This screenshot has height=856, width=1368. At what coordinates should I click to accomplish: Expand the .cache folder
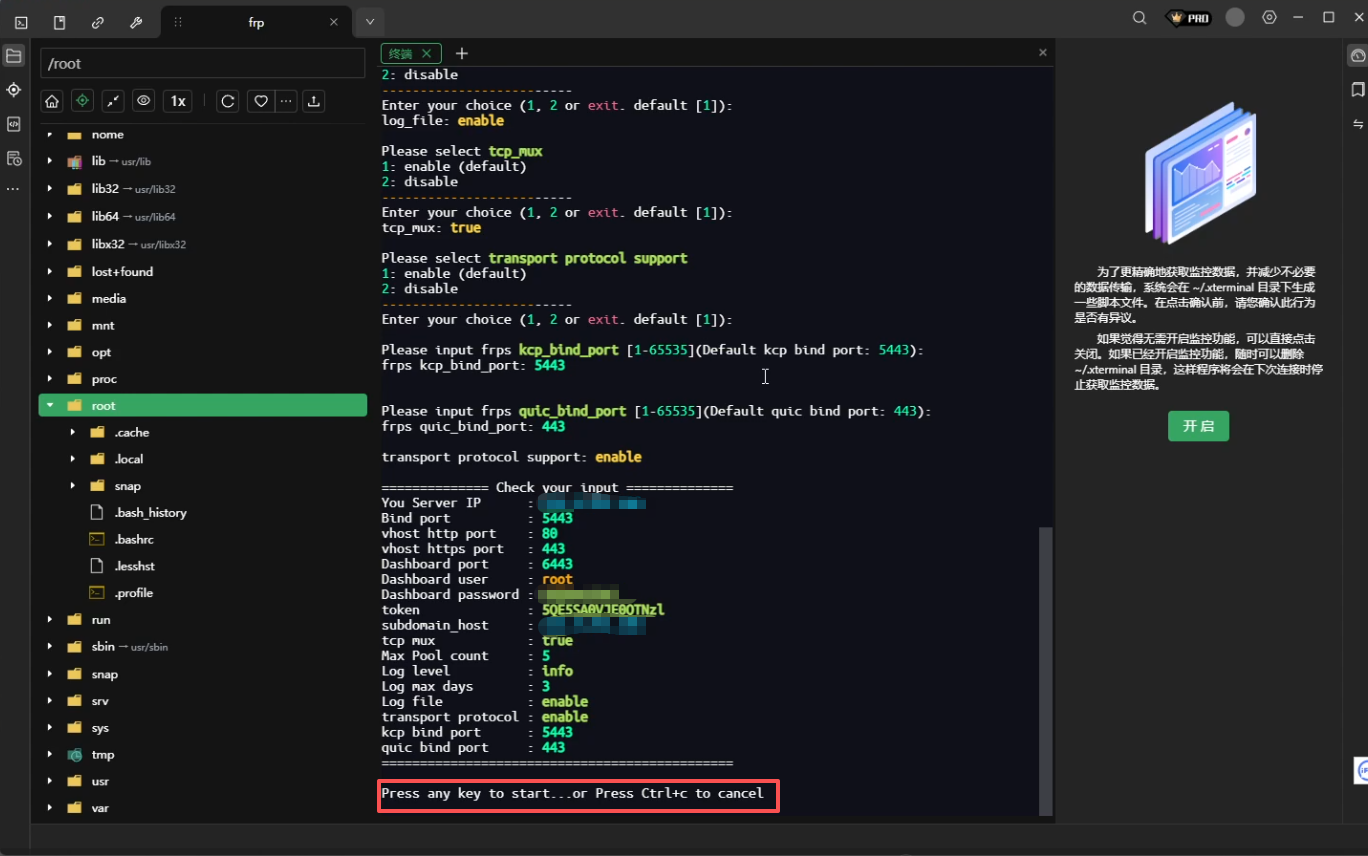(73, 432)
